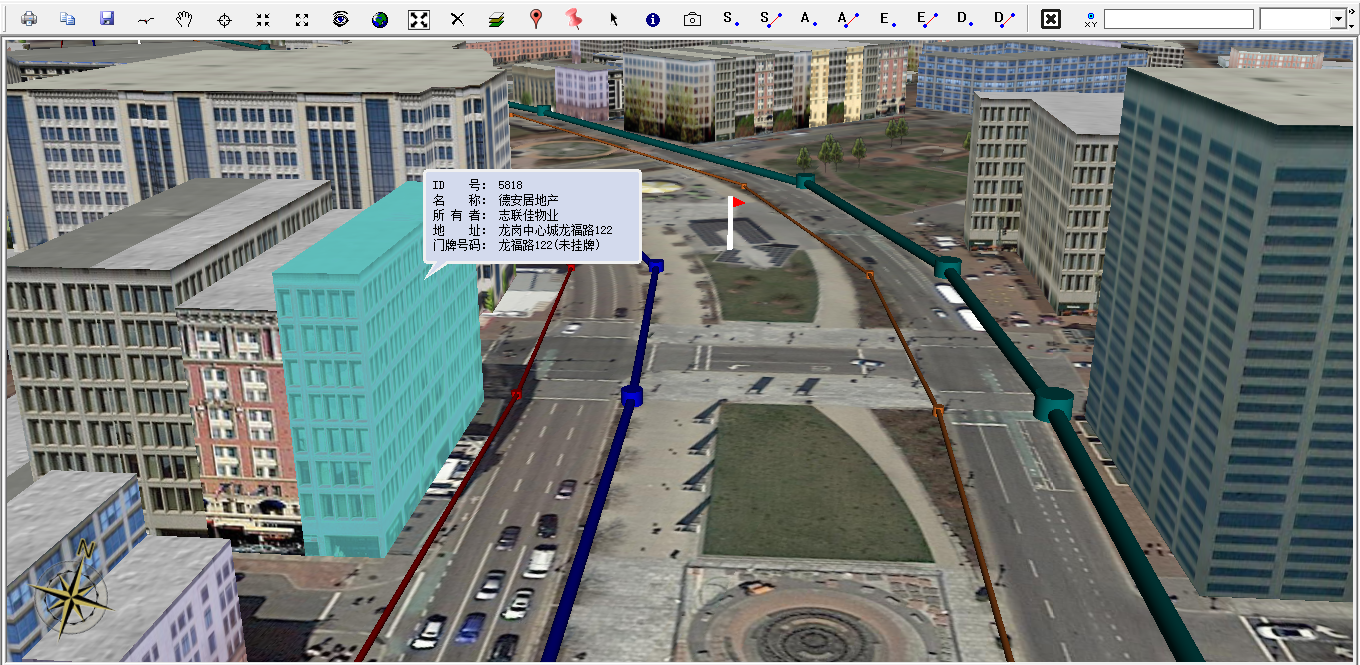The width and height of the screenshot is (1360, 665).
Task: Open the dropdown at toolbar right end
Action: click(x=1338, y=19)
